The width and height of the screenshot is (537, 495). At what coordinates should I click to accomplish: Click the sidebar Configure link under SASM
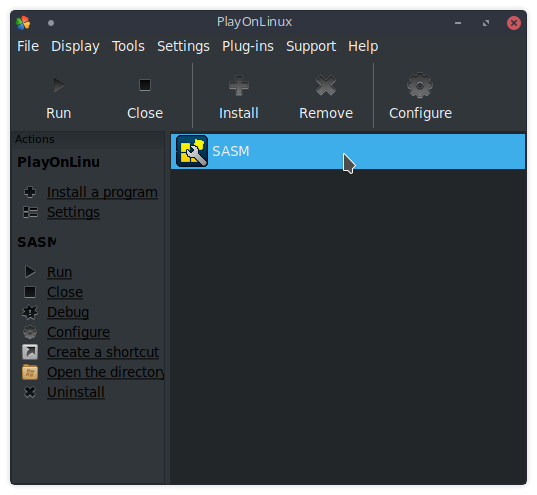coord(78,332)
